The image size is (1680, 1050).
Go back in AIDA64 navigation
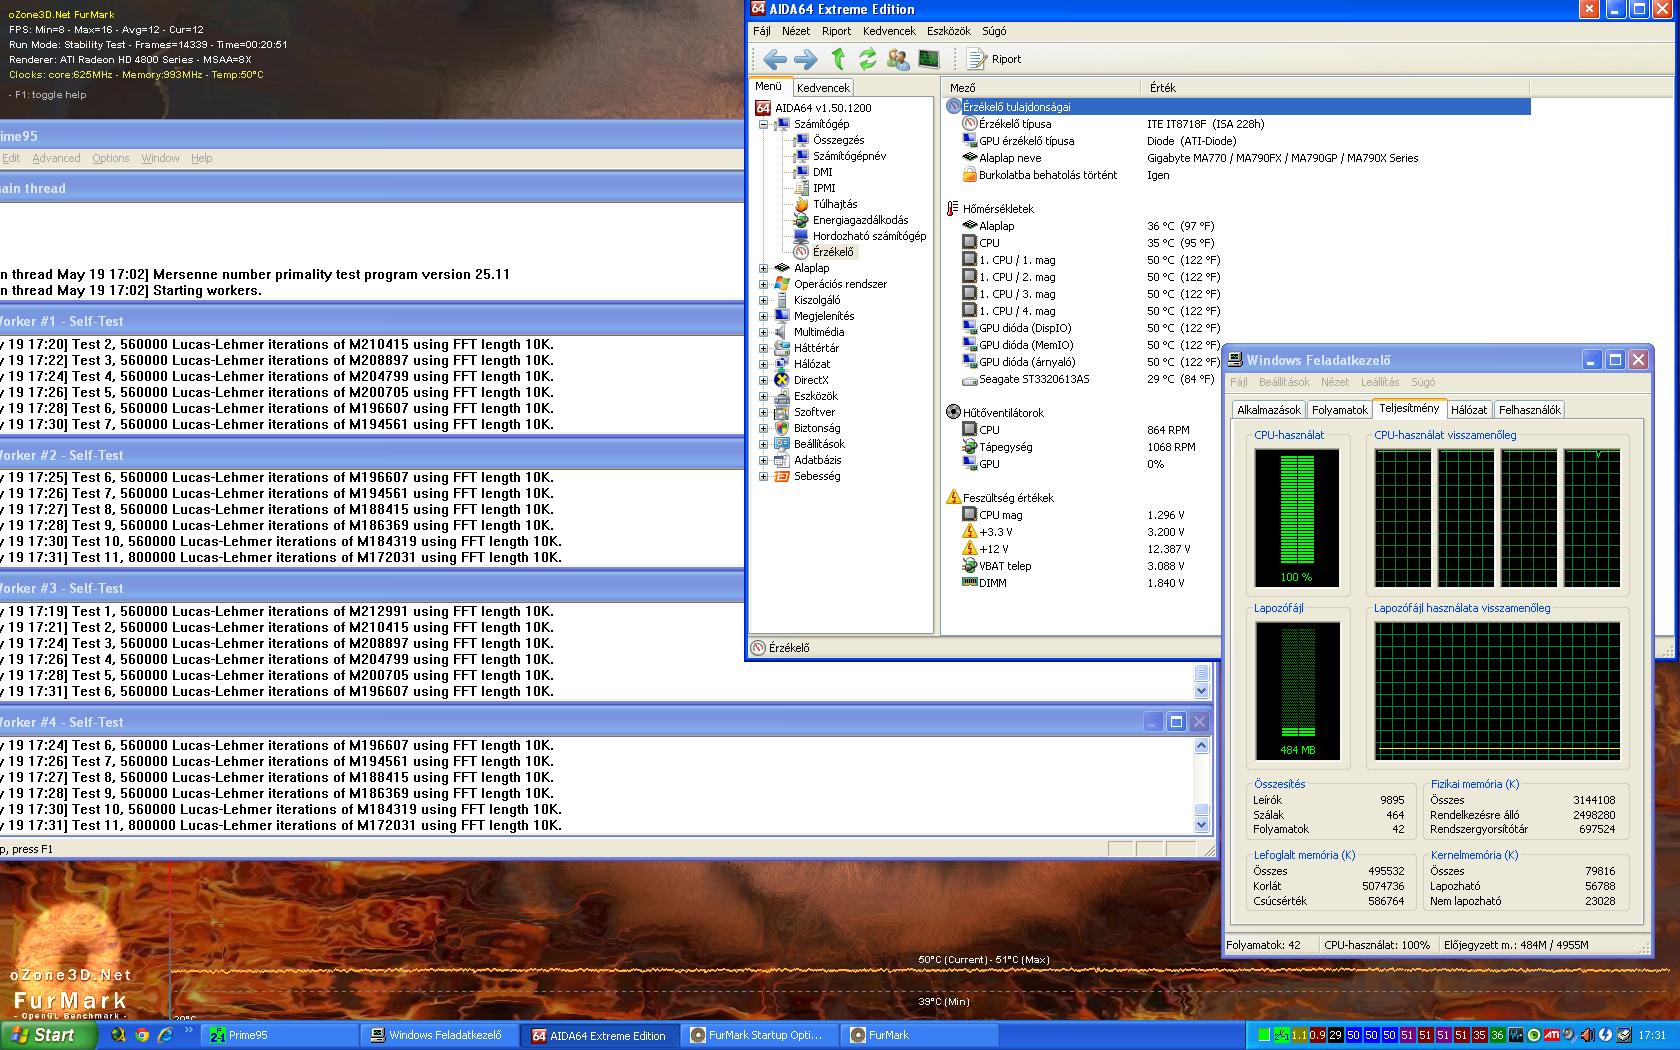click(x=774, y=59)
